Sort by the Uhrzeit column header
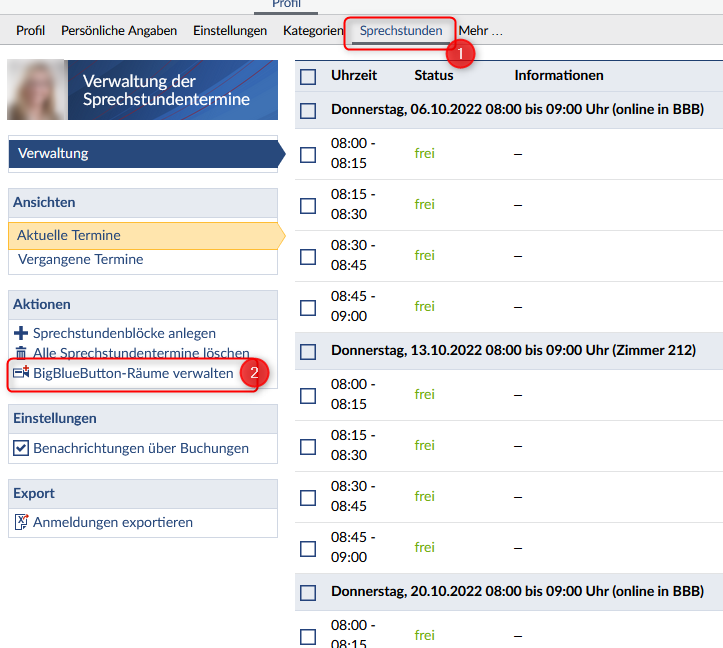 click(x=352, y=76)
